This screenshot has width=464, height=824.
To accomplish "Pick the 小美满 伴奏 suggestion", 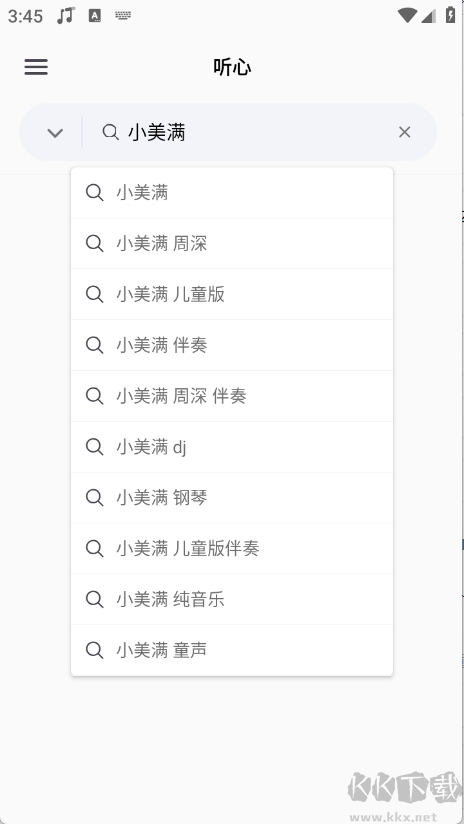I will (x=232, y=345).
